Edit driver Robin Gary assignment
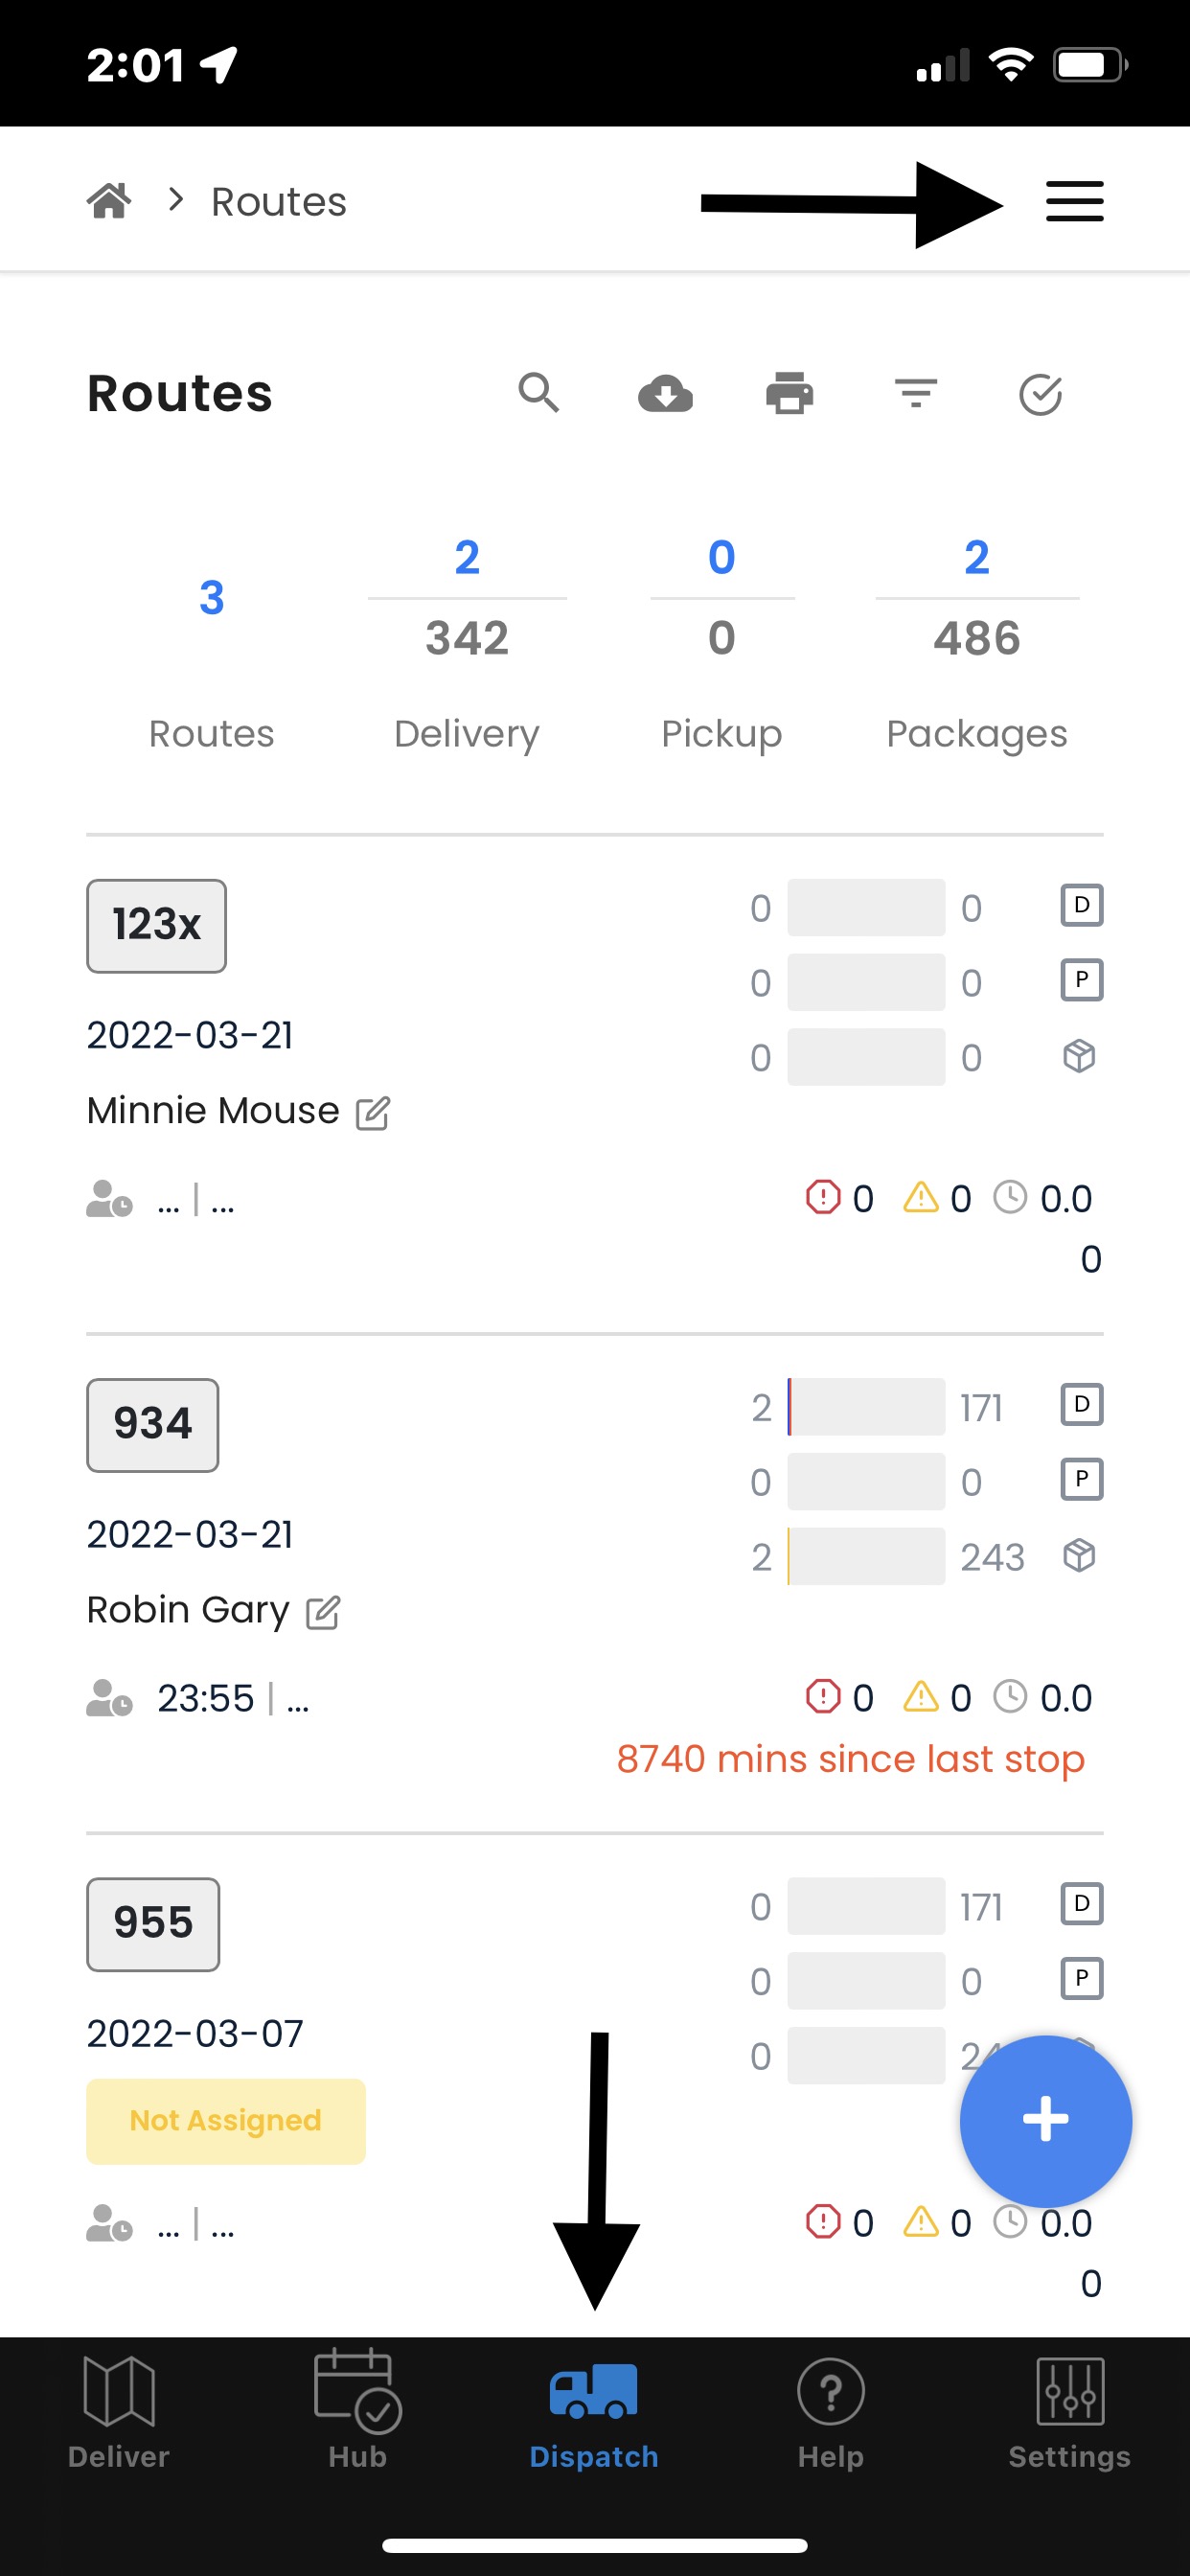Viewport: 1190px width, 2576px height. click(323, 1612)
